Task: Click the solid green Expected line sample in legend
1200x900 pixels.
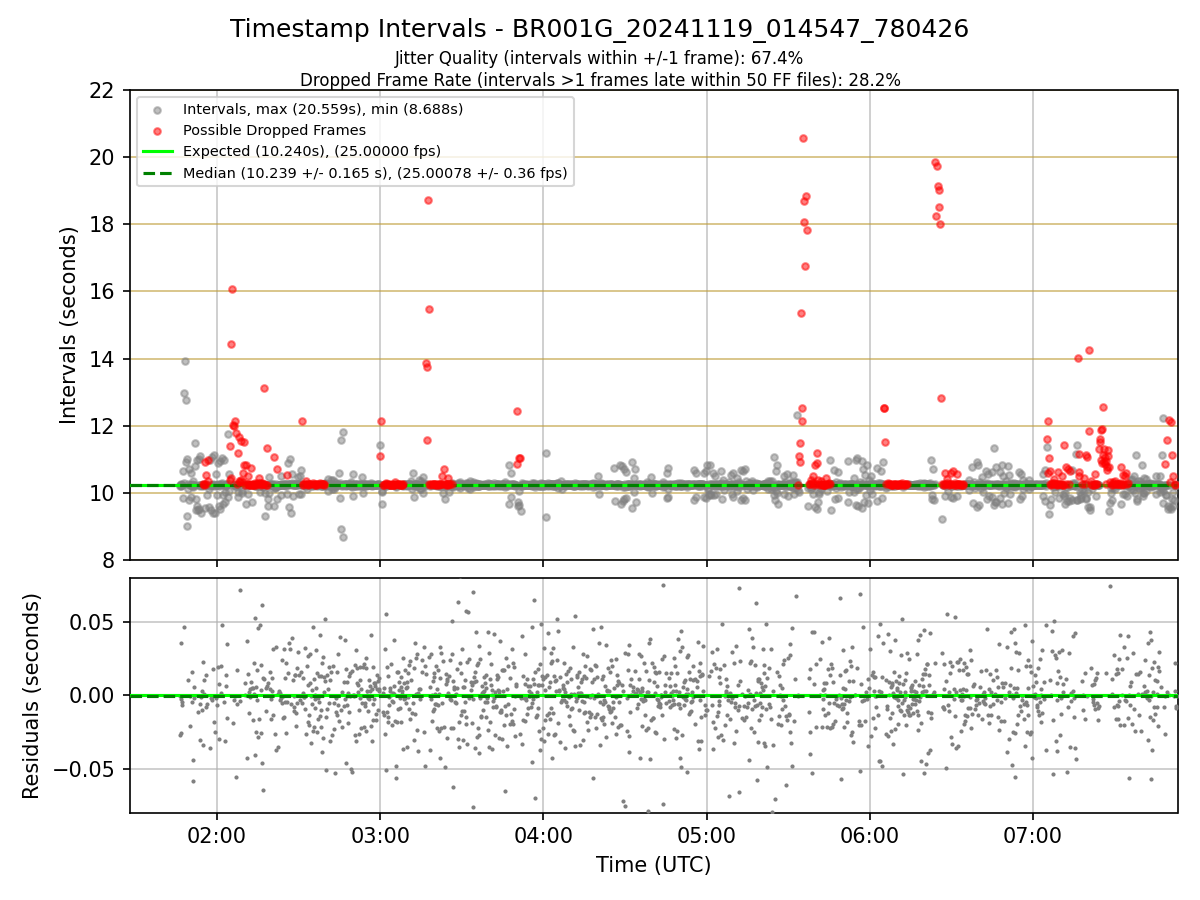Action: [158, 151]
